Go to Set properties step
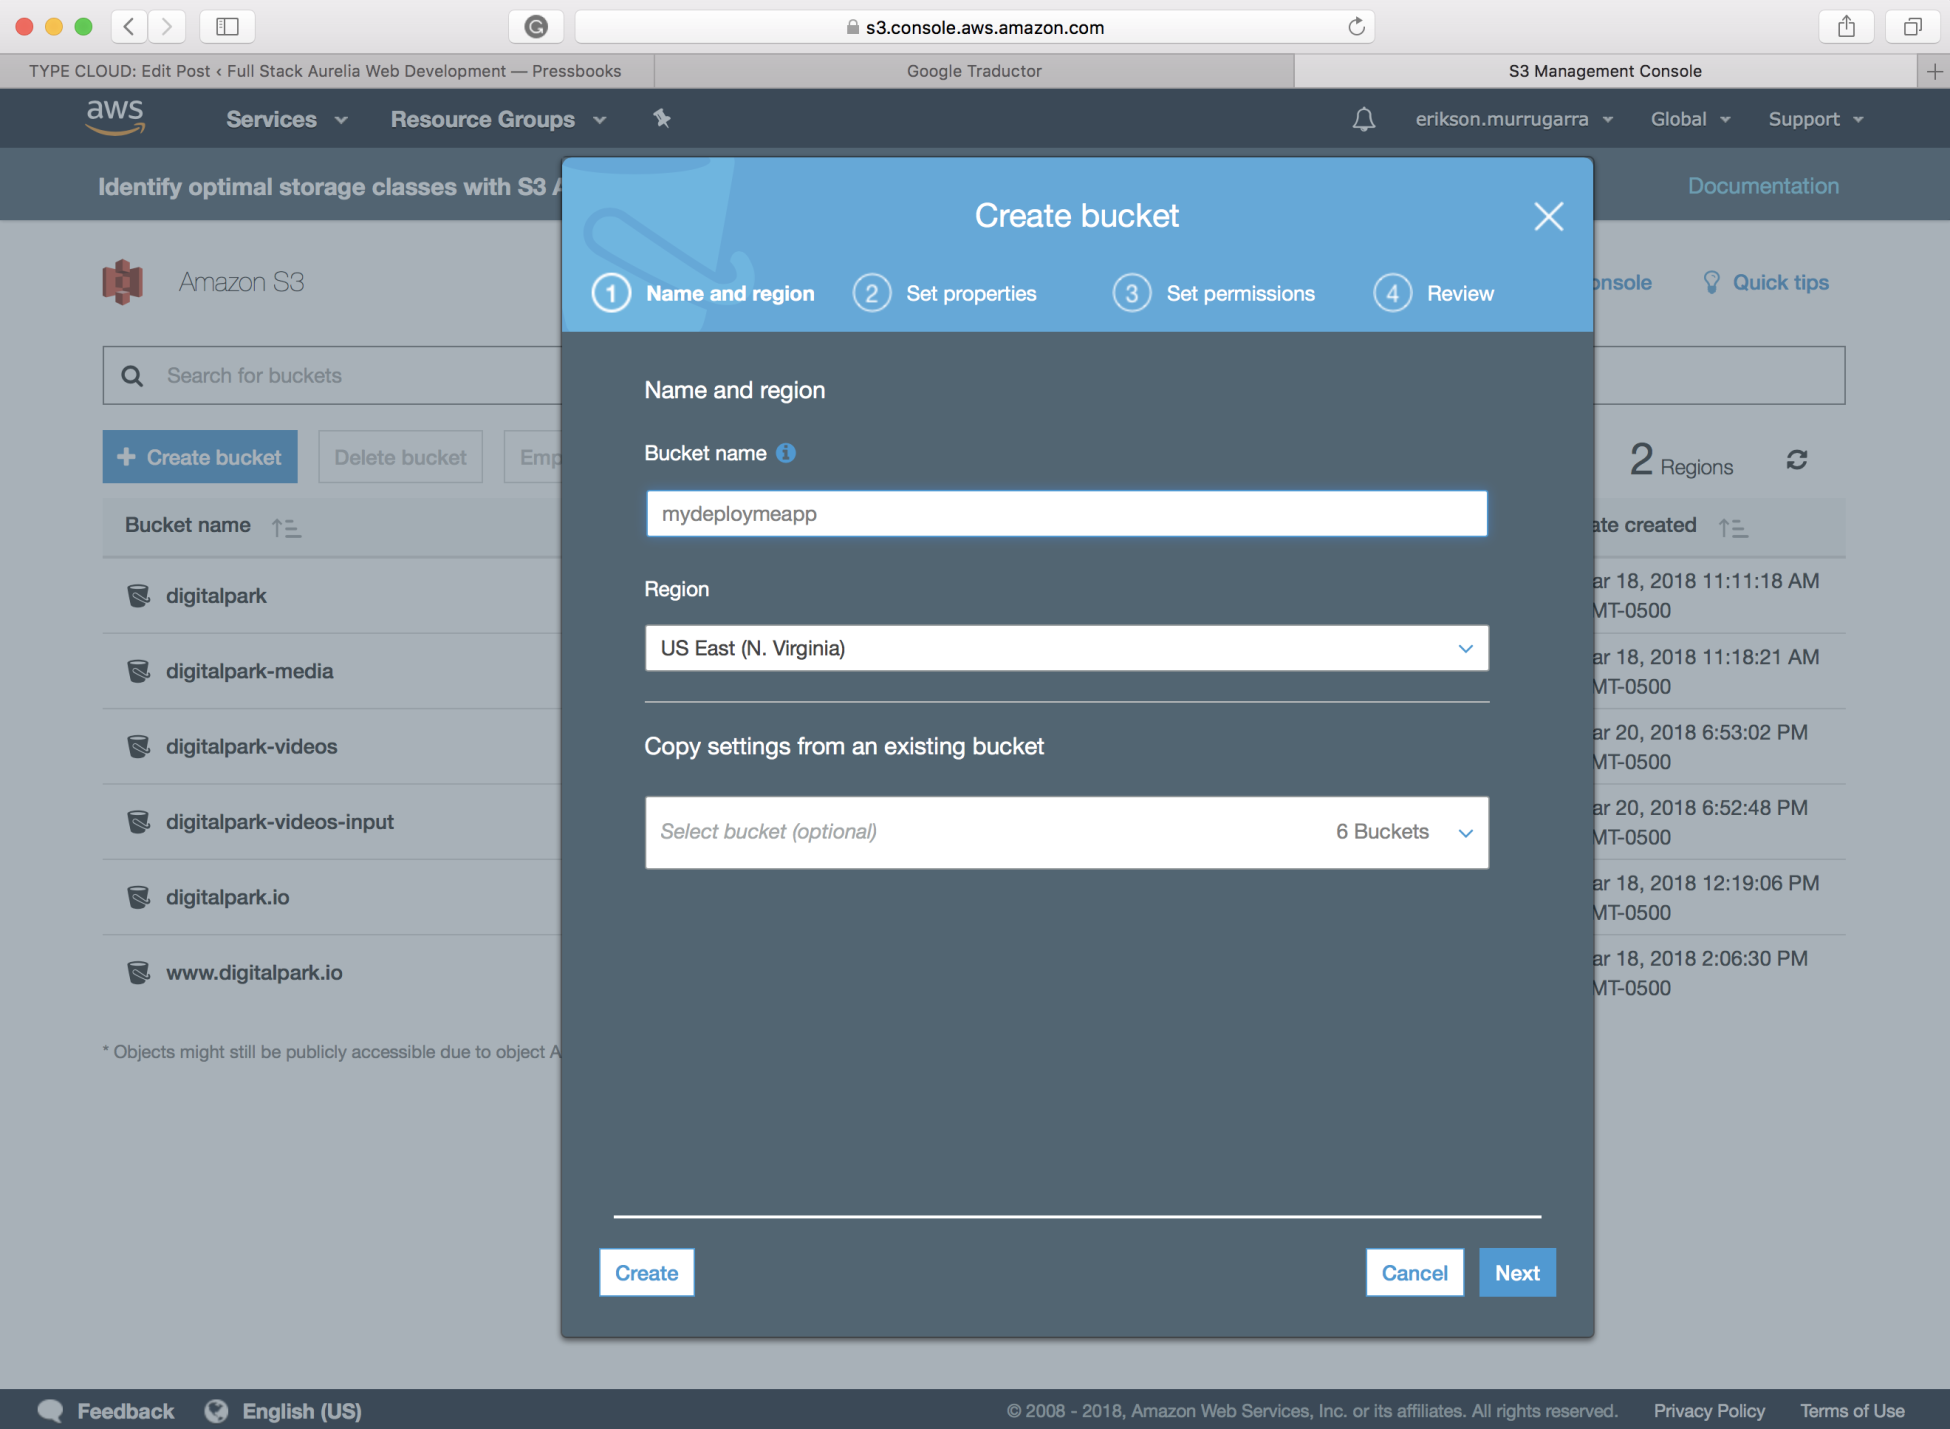This screenshot has height=1429, width=1950. 945,294
